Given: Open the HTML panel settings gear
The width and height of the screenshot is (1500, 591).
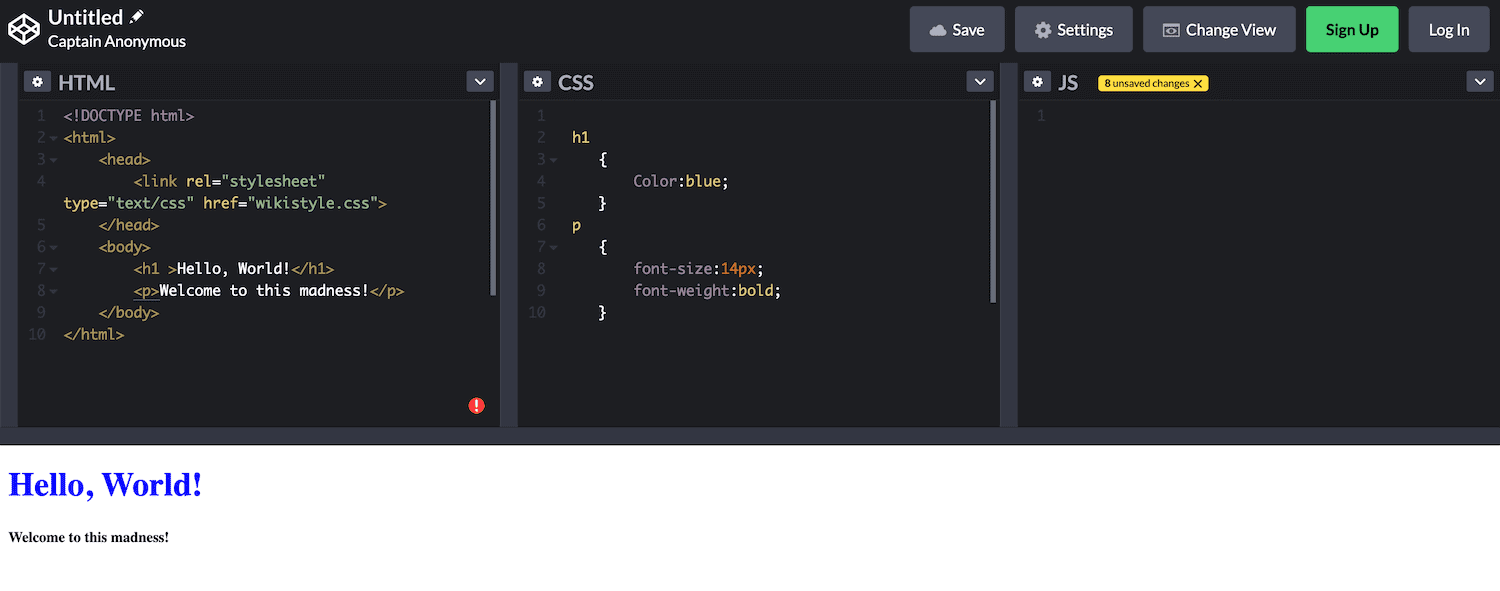Looking at the screenshot, I should [x=37, y=81].
